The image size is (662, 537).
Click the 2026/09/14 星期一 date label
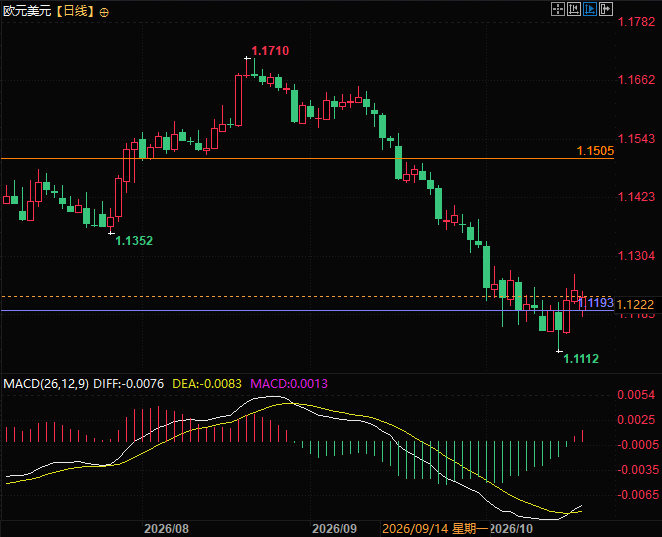[x=435, y=529]
